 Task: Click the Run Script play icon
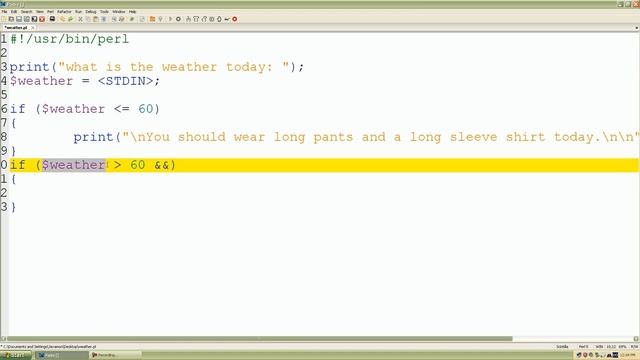[171, 19]
